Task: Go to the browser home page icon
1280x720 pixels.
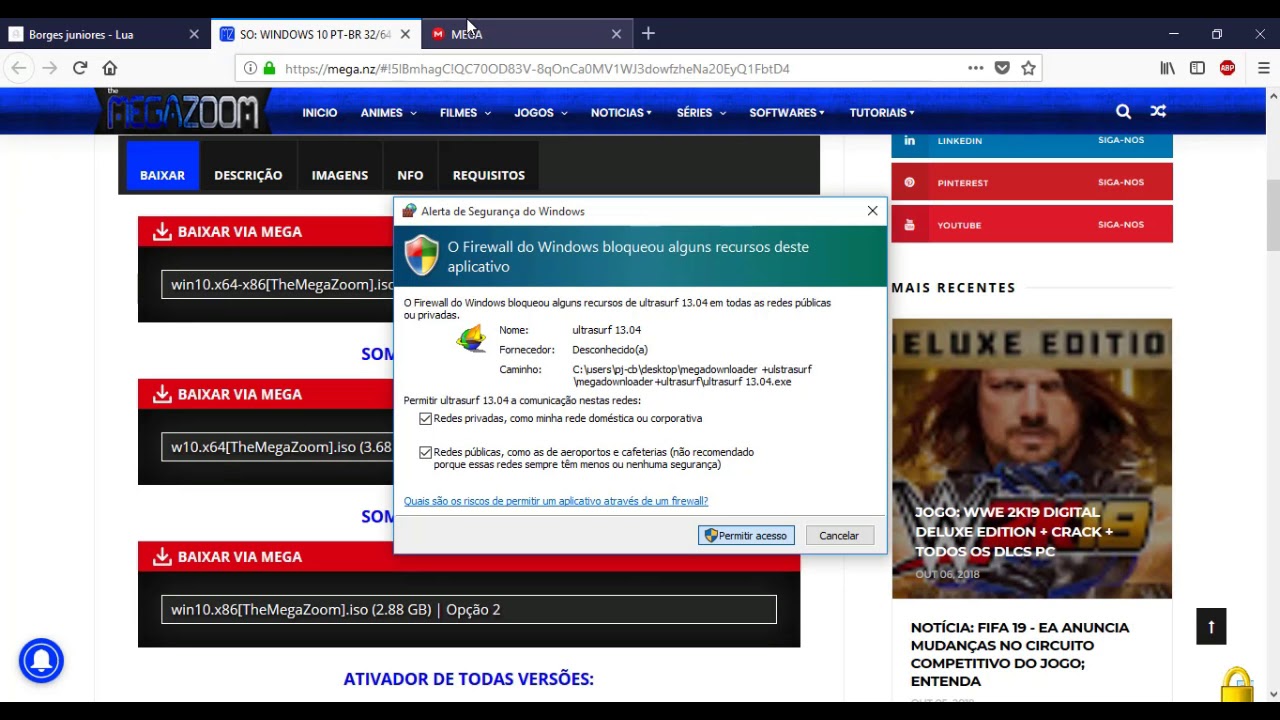Action: [x=110, y=68]
